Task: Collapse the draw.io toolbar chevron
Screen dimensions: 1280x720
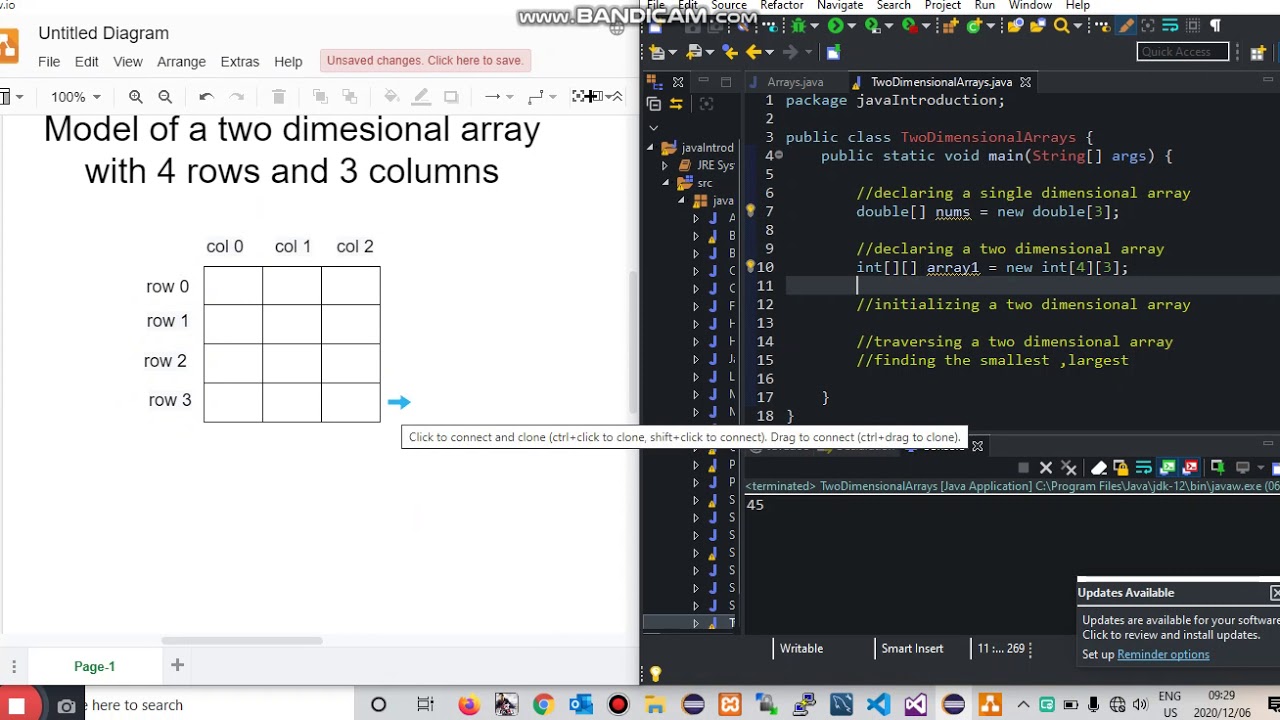Action: tap(617, 97)
